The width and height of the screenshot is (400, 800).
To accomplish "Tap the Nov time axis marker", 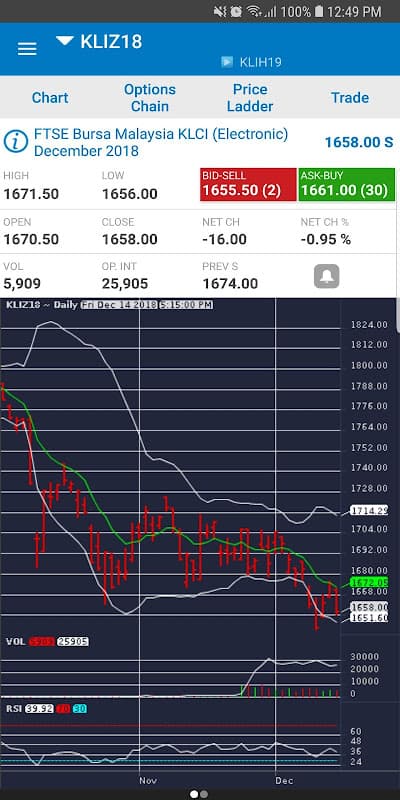I will click(148, 781).
